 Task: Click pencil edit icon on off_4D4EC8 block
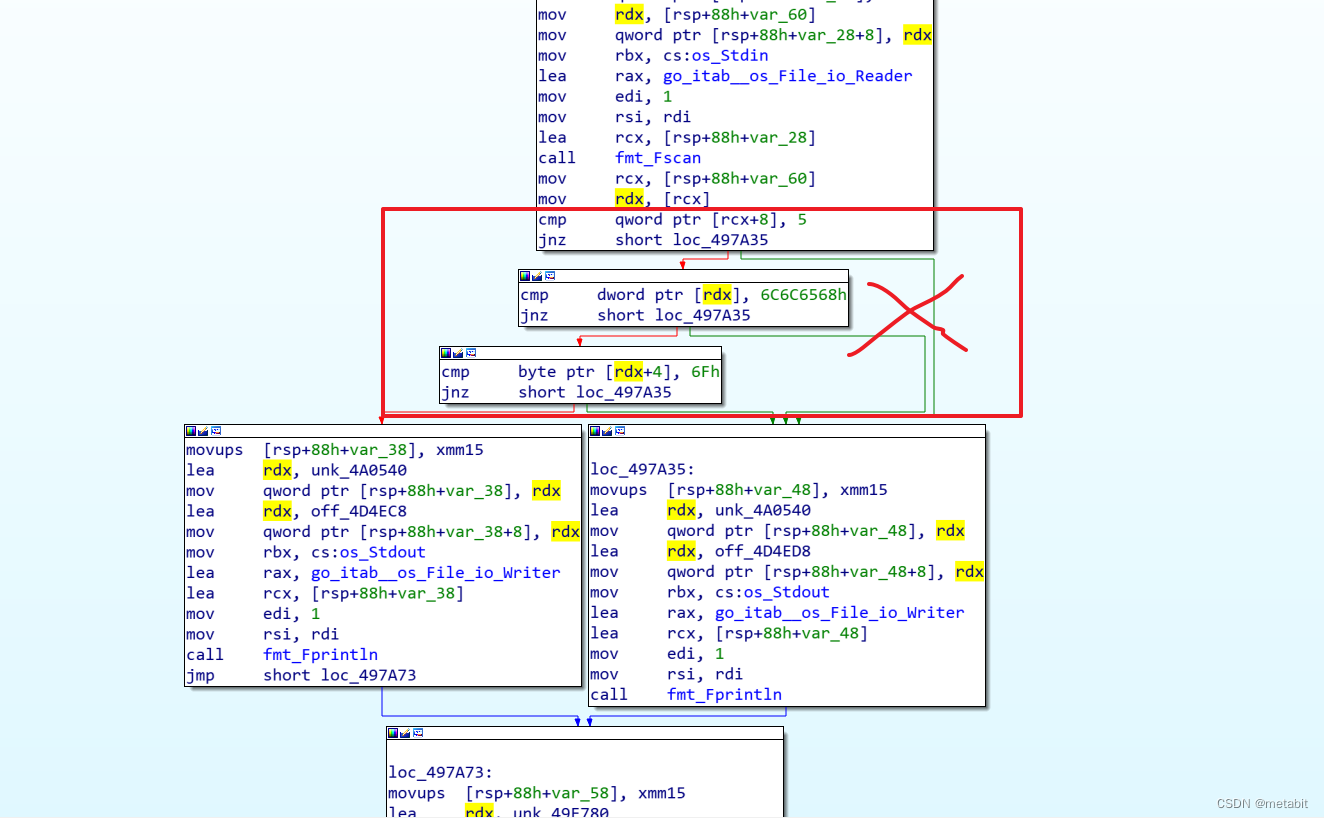[x=203, y=431]
